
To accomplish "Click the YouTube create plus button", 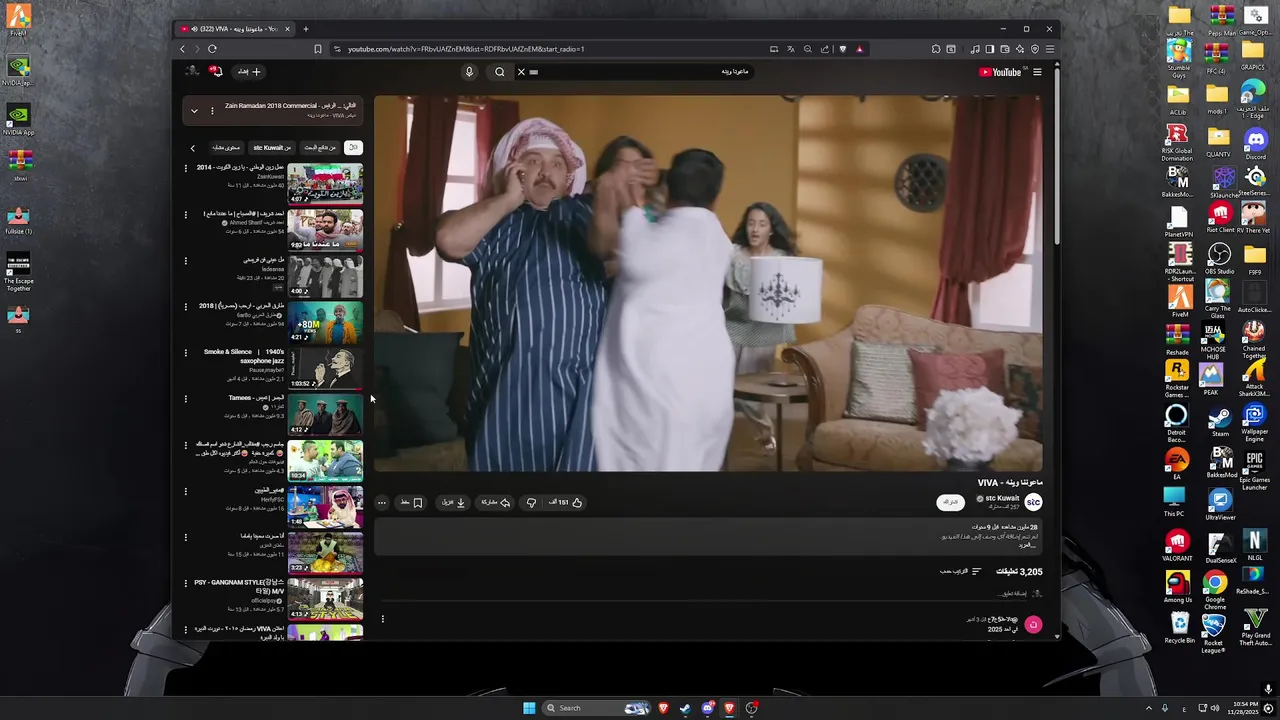I will tap(249, 72).
